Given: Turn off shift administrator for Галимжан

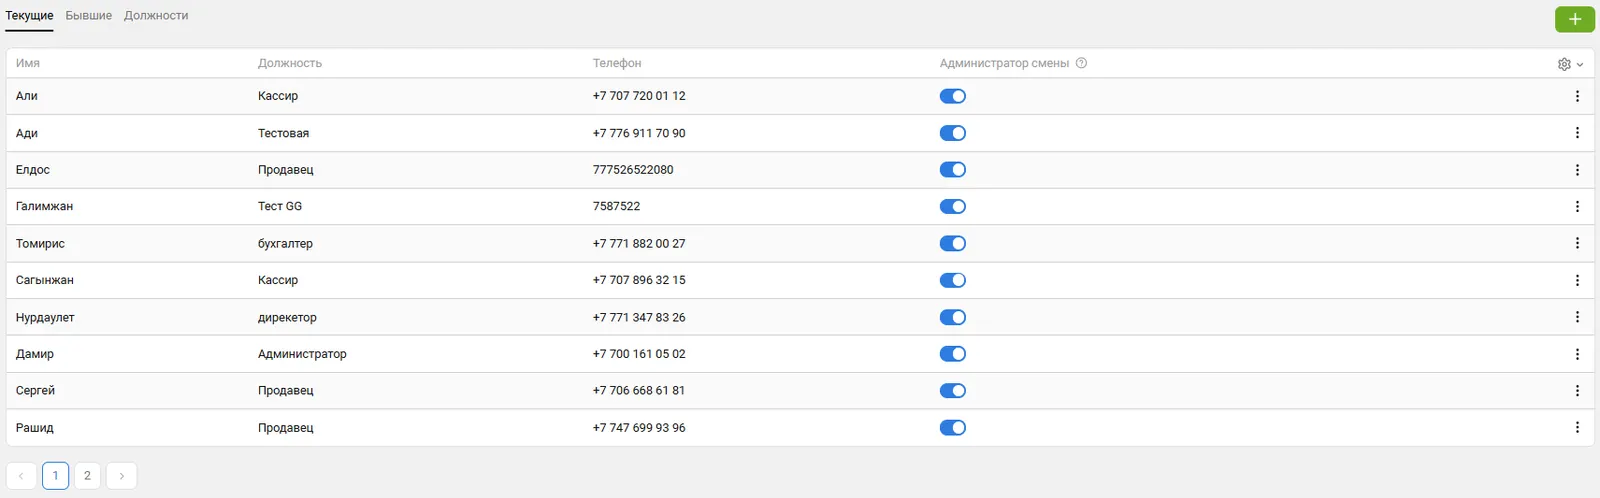Looking at the screenshot, I should 952,207.
